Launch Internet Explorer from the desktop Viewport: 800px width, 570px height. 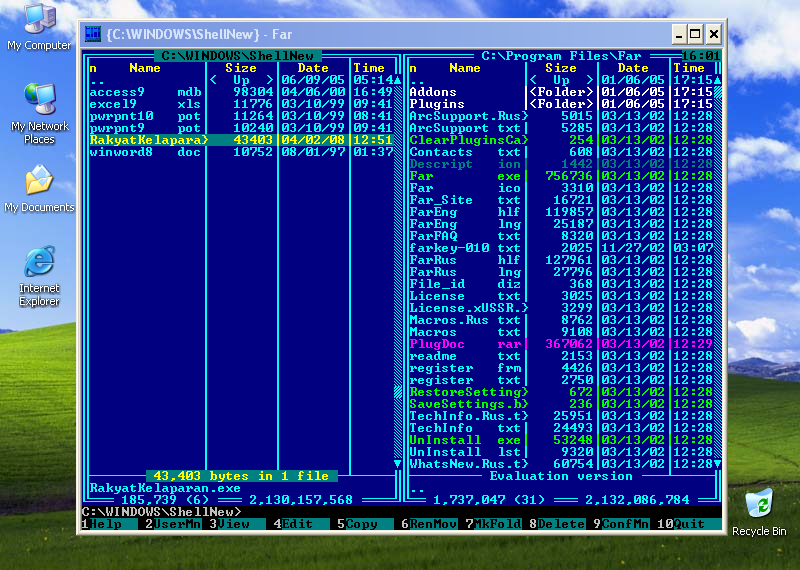pyautogui.click(x=39, y=276)
